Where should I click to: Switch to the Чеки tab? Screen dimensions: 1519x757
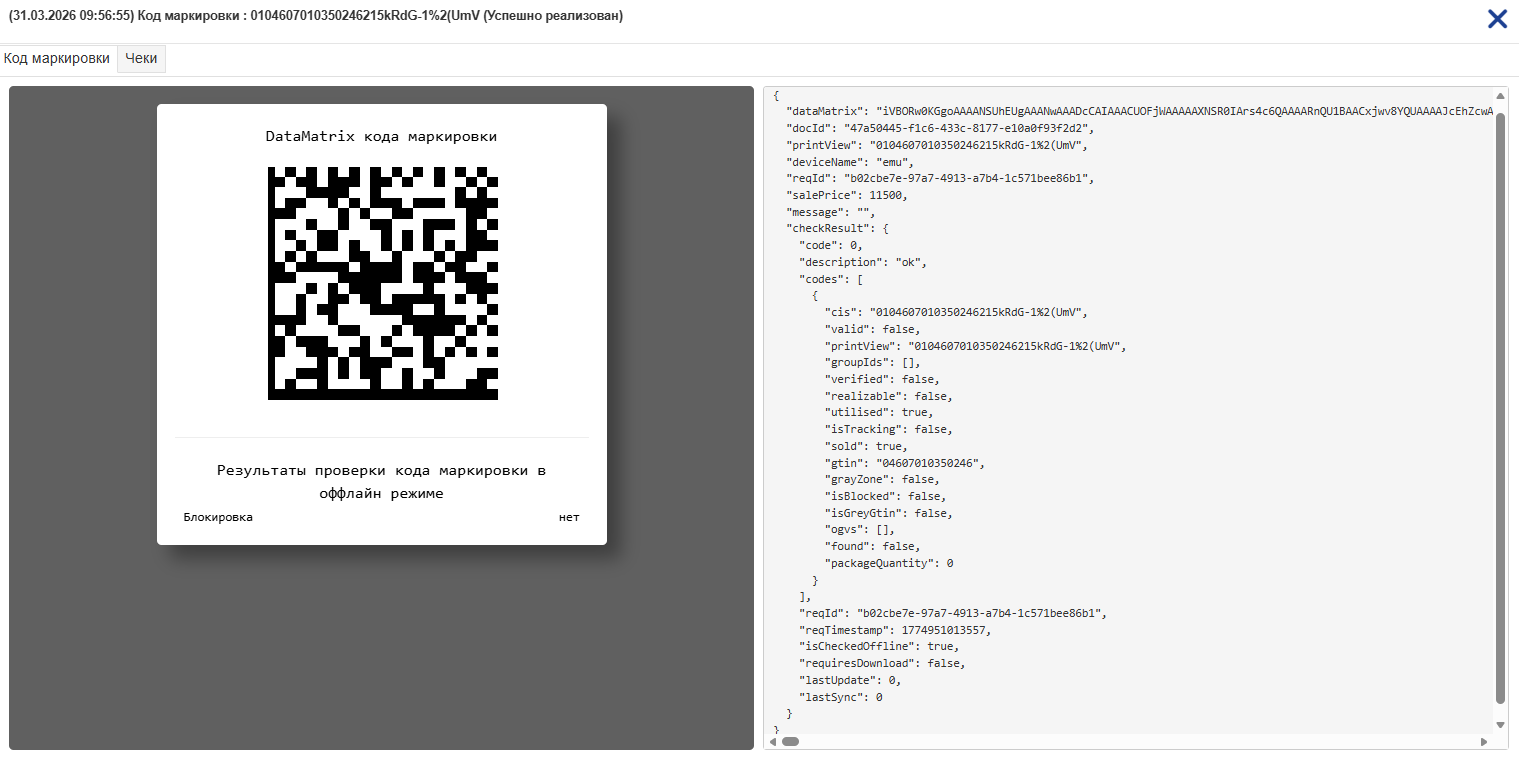[141, 59]
